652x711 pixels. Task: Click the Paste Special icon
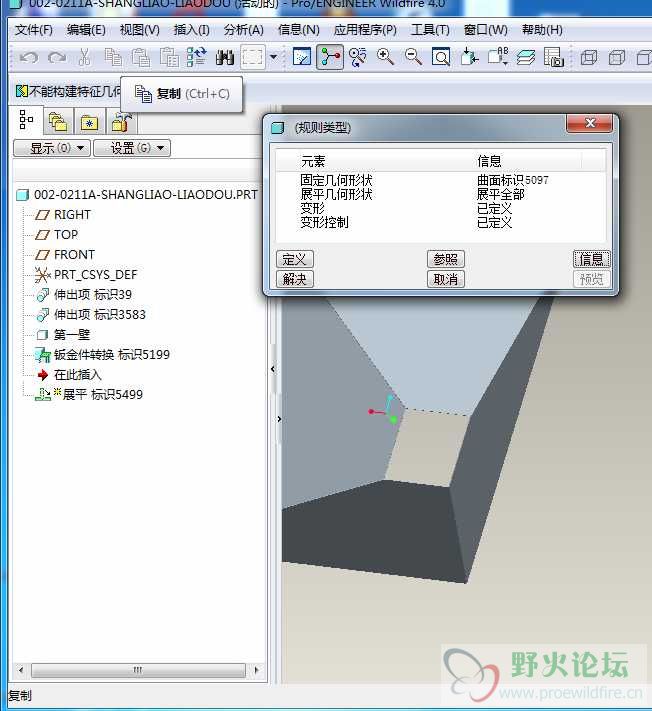(x=169, y=58)
